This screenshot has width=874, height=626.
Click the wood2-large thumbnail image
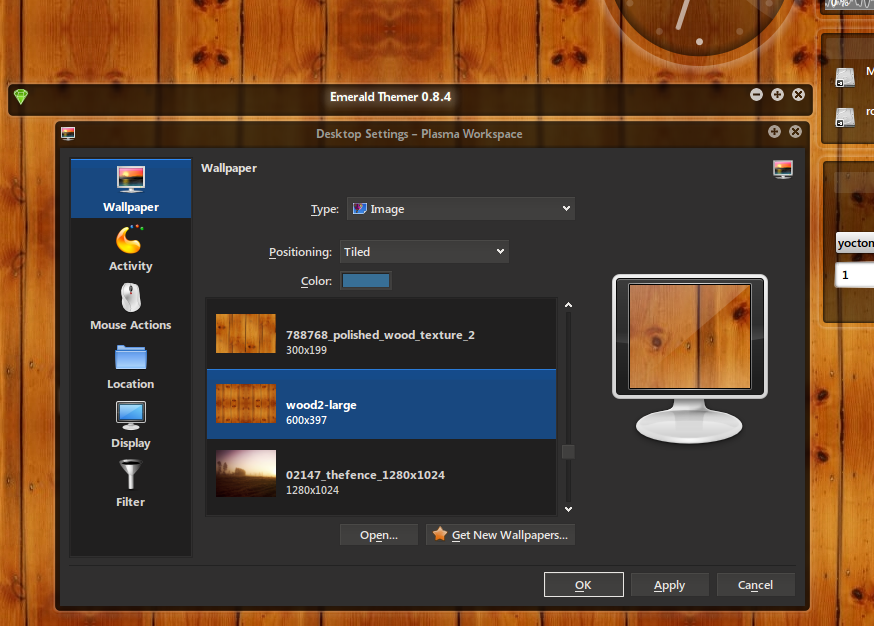(246, 404)
